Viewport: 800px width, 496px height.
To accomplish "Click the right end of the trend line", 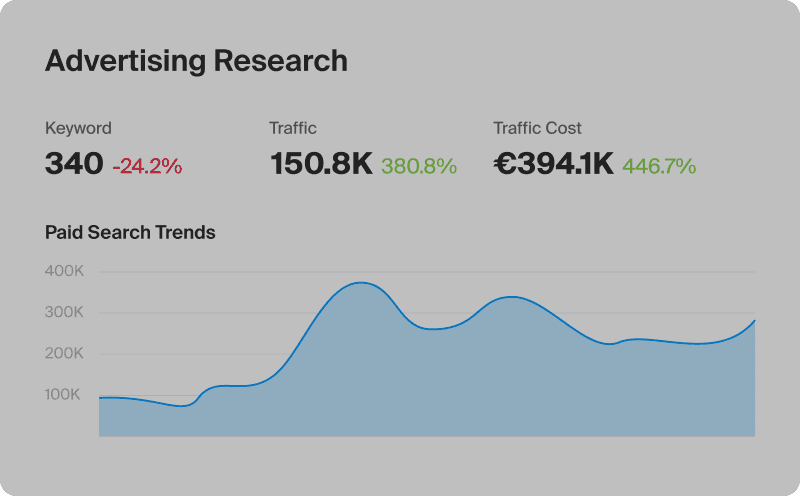I will point(754,321).
